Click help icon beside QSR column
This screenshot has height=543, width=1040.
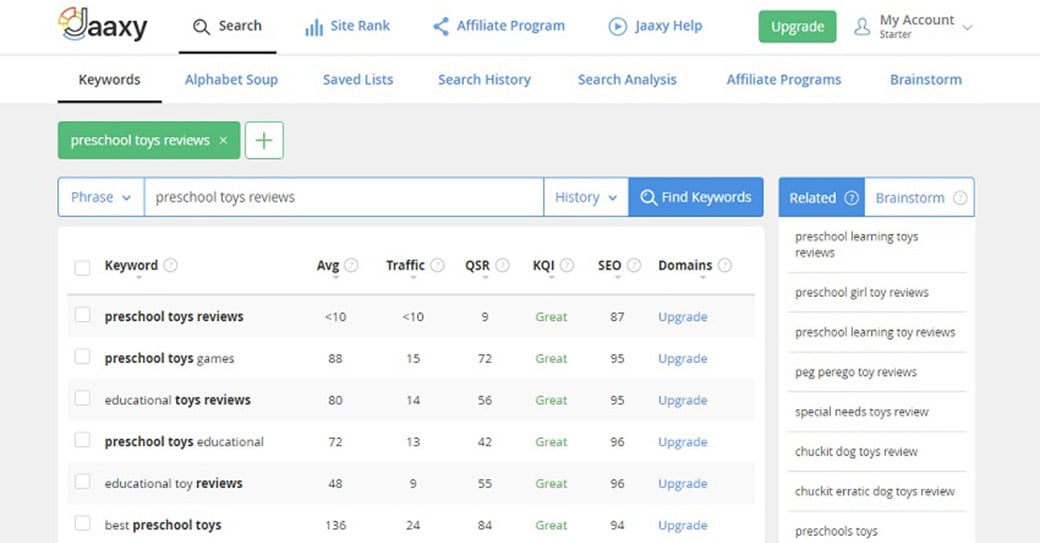pos(502,266)
